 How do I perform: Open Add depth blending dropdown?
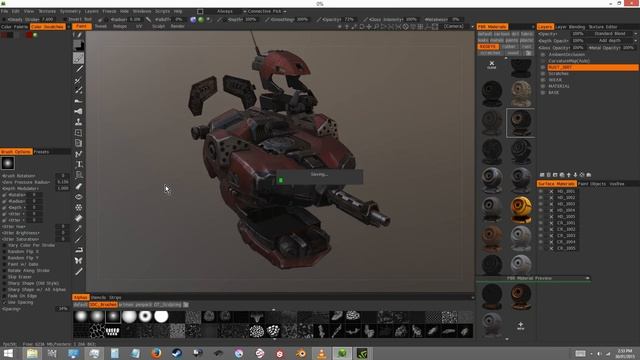point(613,40)
